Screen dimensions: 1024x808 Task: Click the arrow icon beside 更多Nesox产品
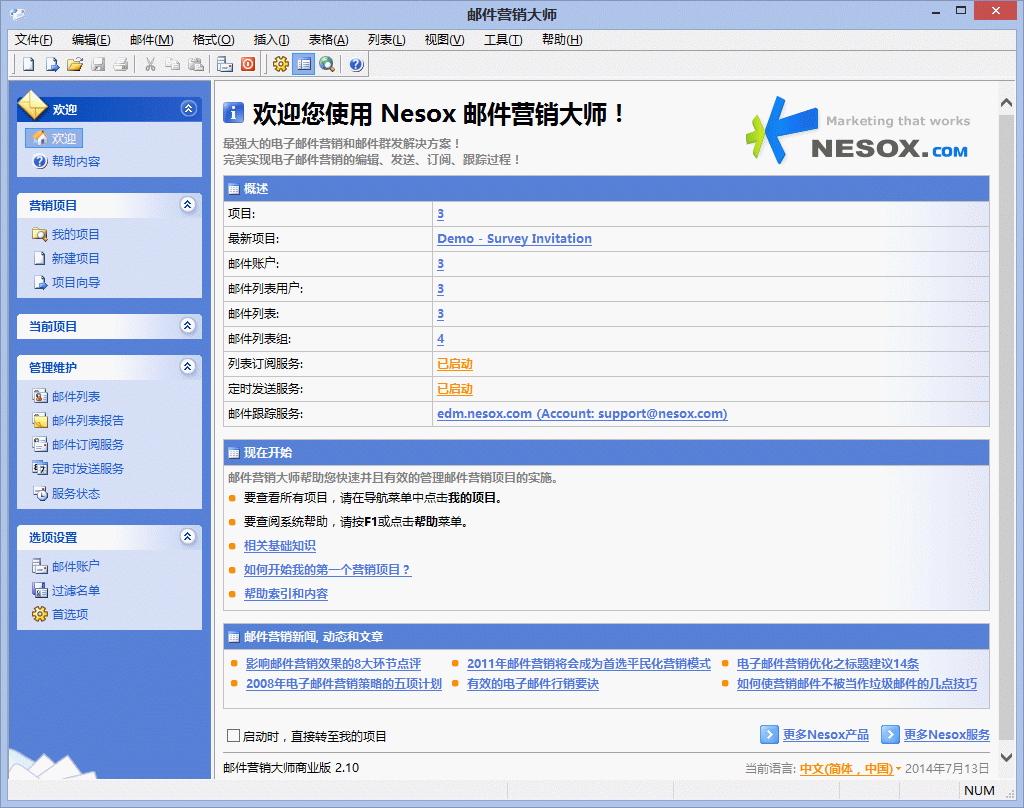[769, 735]
